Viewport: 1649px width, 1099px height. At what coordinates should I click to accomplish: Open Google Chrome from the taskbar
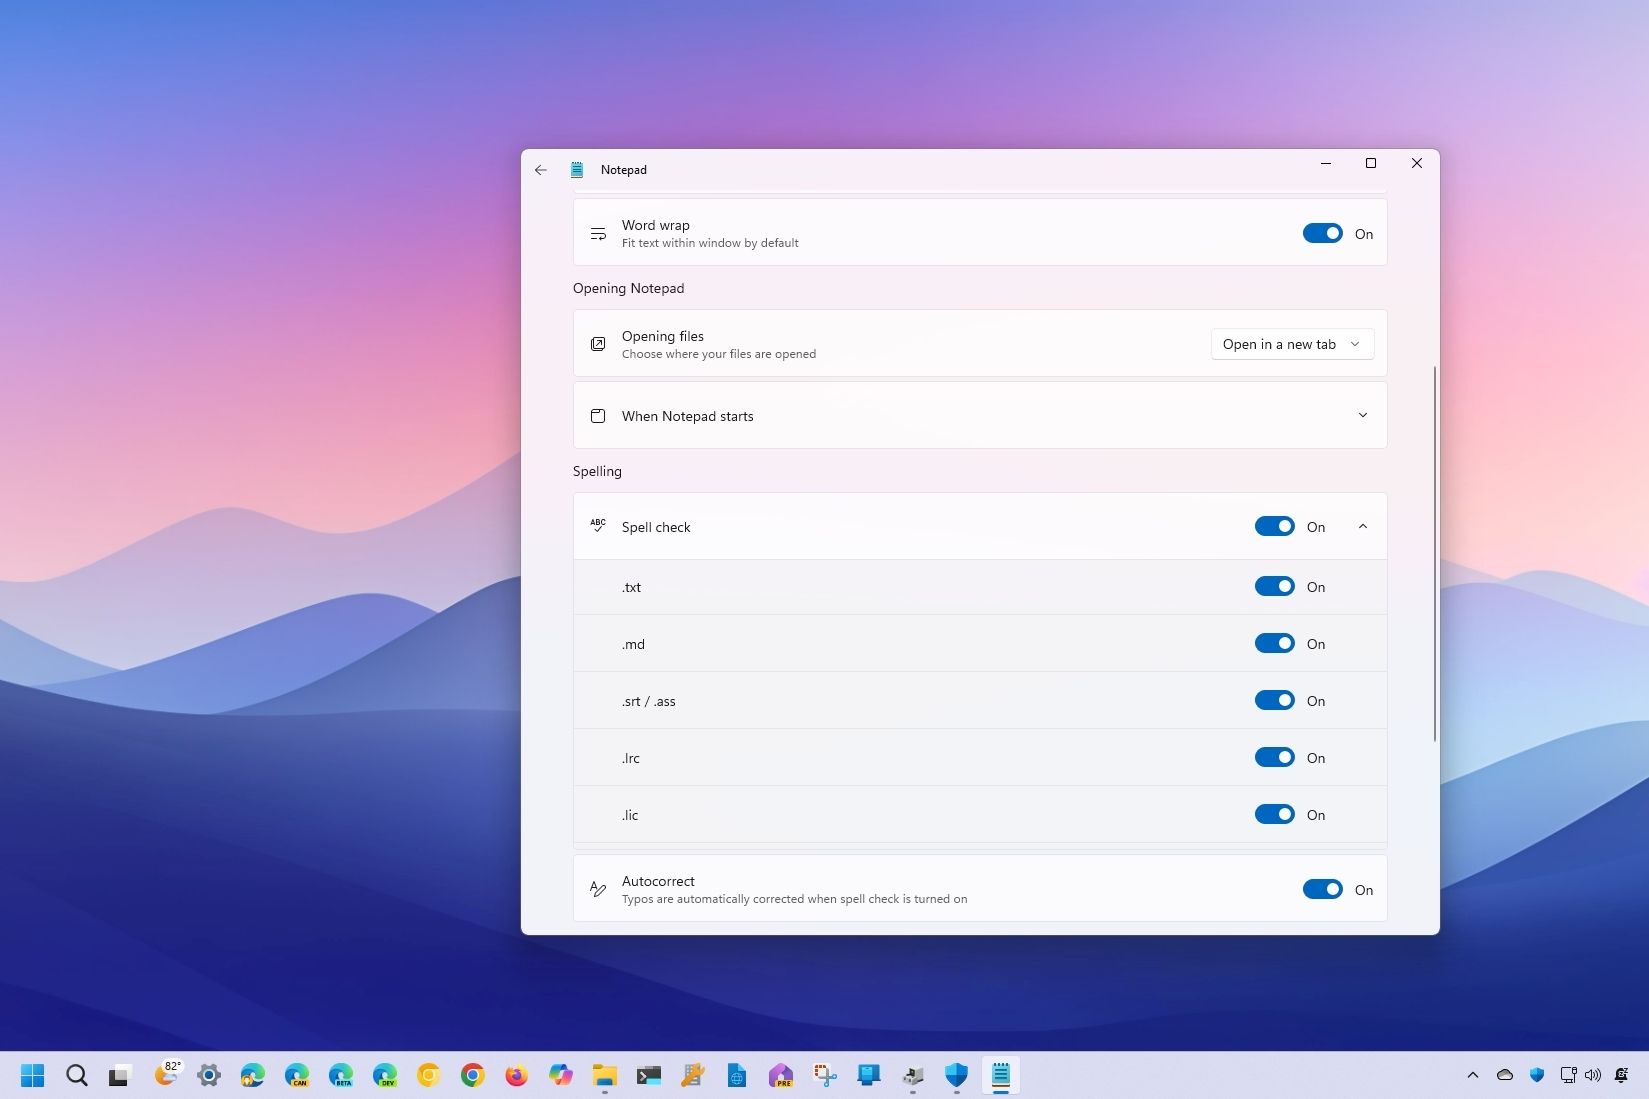(x=472, y=1075)
